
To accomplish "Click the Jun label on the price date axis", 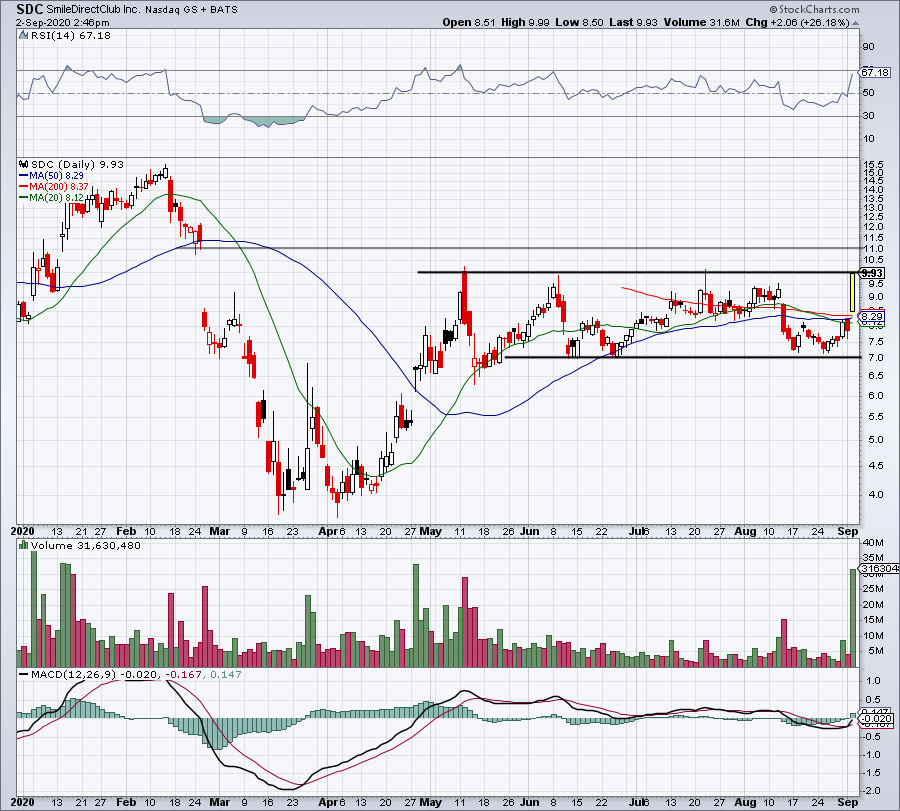I will [530, 531].
